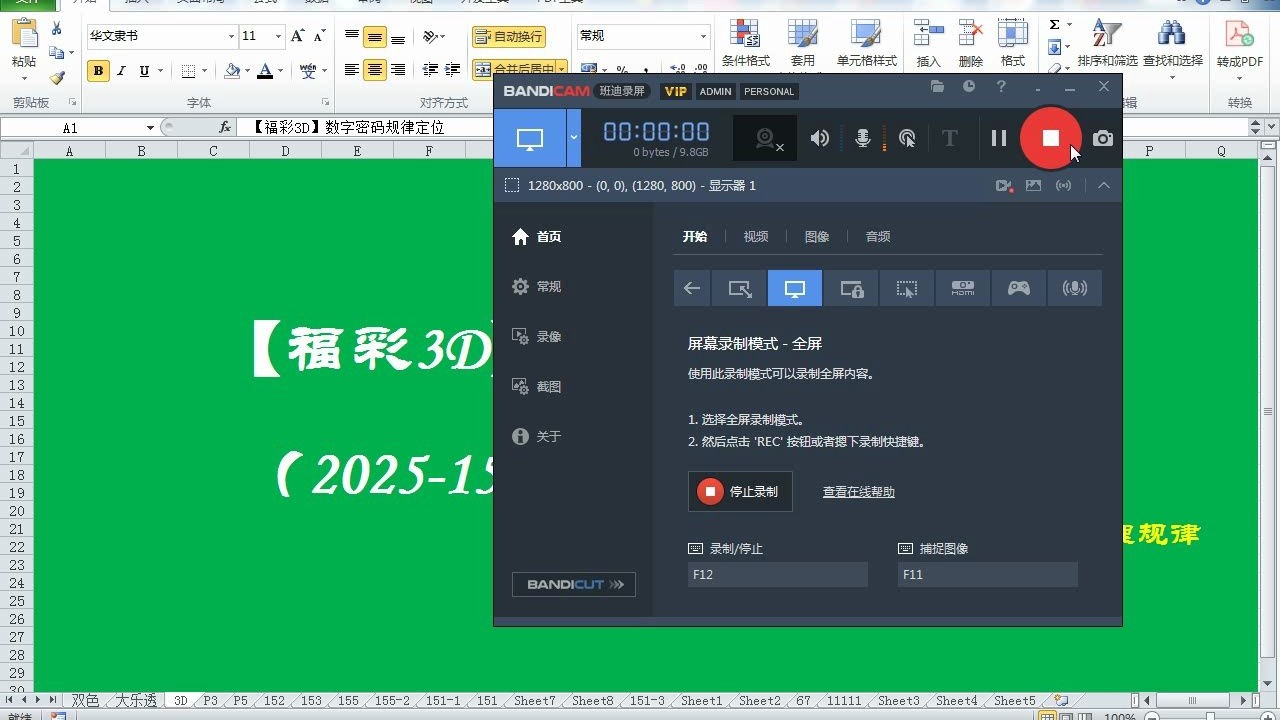Select the full screen recording mode icon

coord(795,288)
